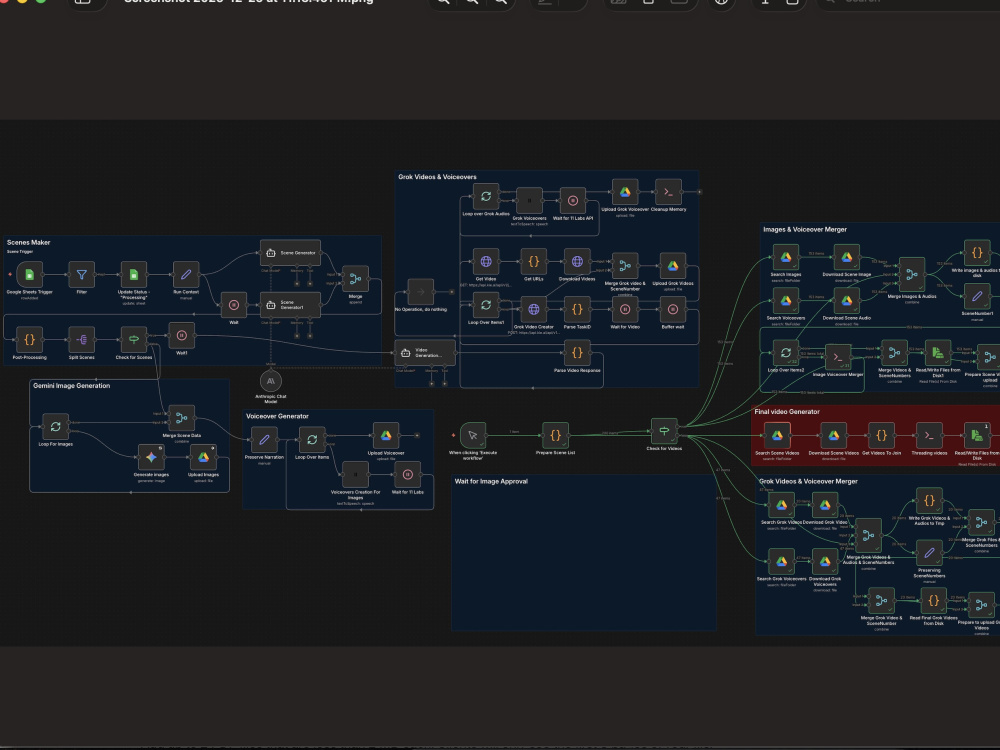Open the Wait for Video node
The width and height of the screenshot is (1000, 750).
click(625, 309)
